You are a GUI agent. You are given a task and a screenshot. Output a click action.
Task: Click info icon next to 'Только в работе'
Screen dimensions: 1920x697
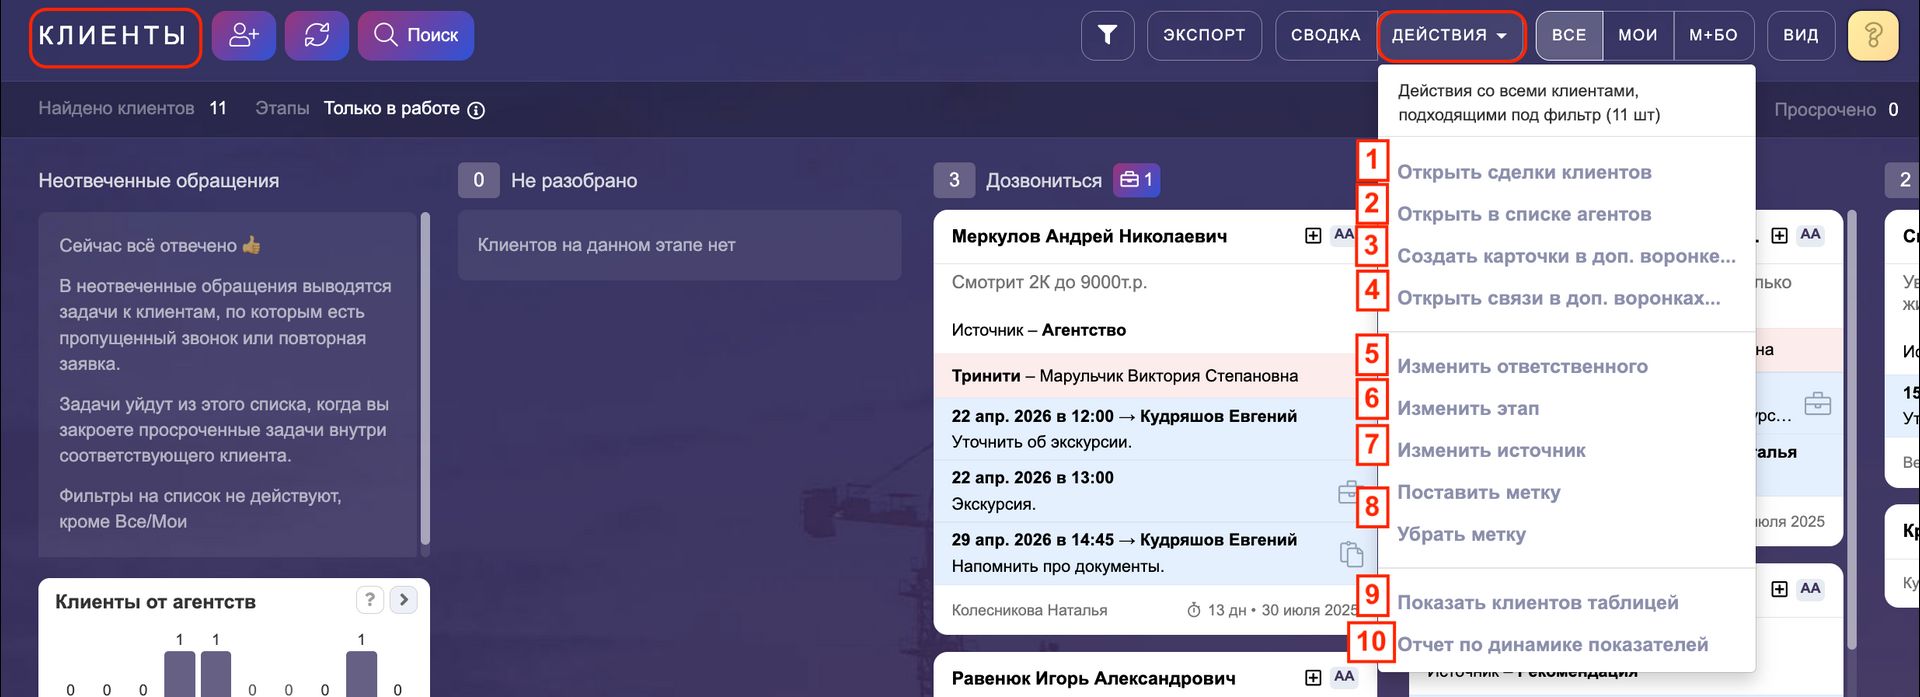477,110
